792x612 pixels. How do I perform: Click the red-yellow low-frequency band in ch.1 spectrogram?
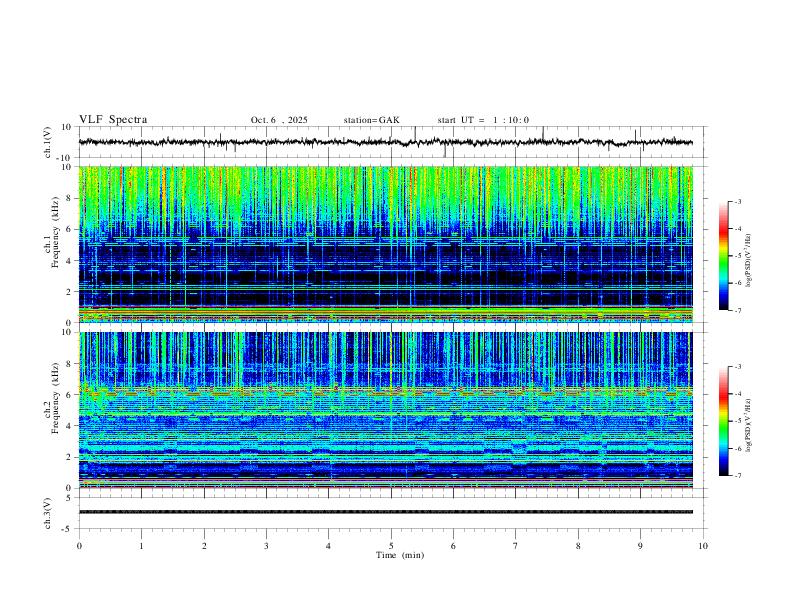(x=385, y=312)
